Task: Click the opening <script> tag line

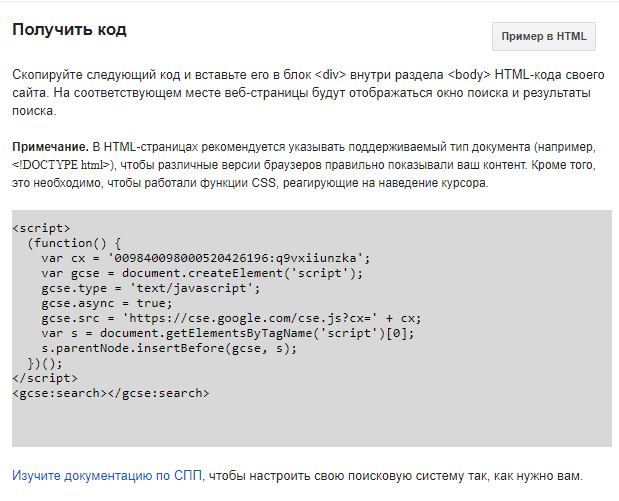Action: click(x=41, y=228)
